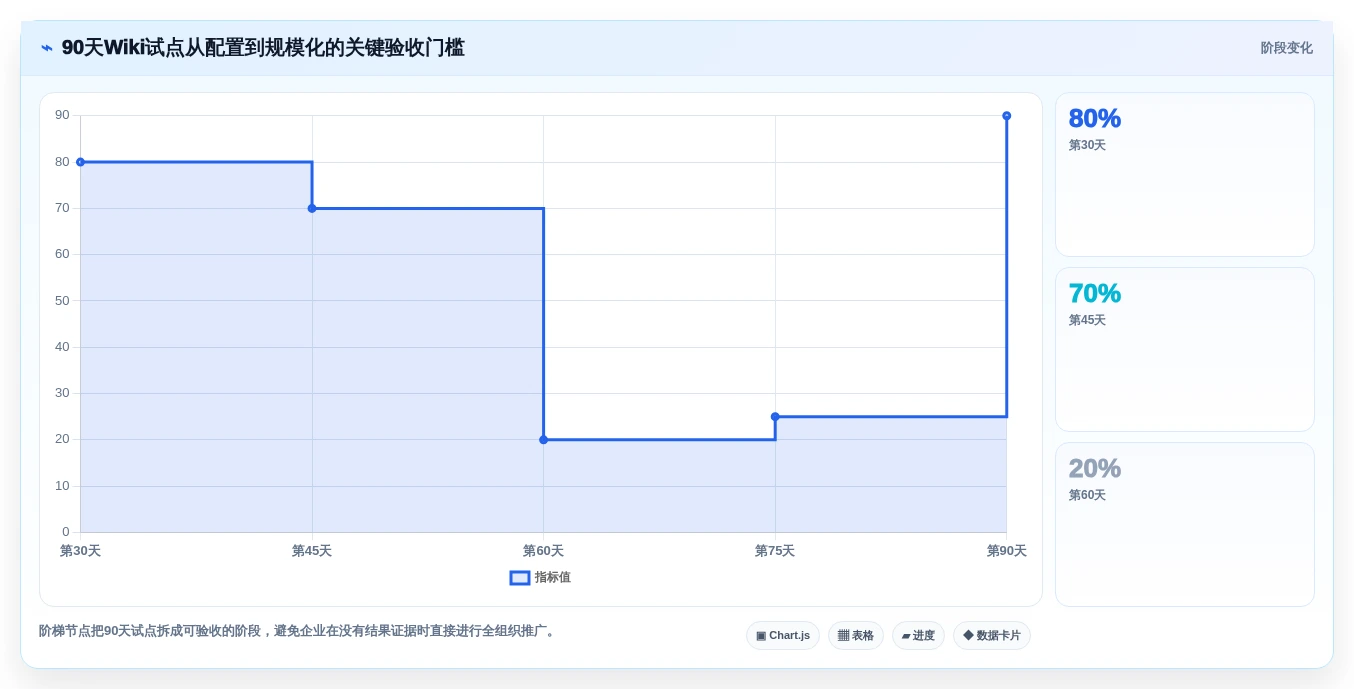
Task: Click the data point at 第30天
Action: [80, 162]
